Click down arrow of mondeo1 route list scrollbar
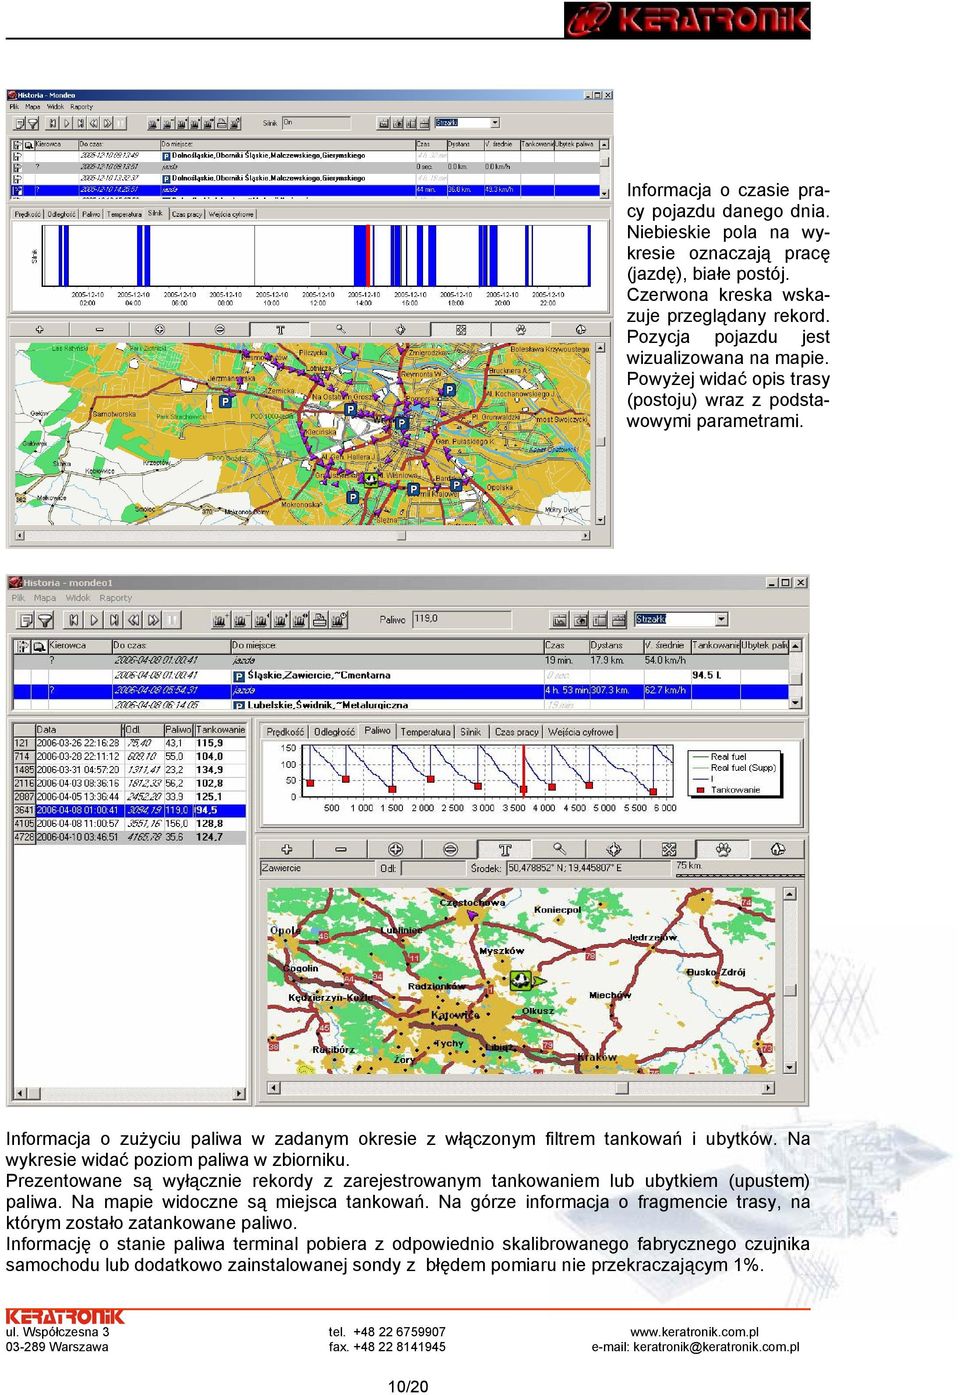This screenshot has height=1395, width=960. (796, 703)
